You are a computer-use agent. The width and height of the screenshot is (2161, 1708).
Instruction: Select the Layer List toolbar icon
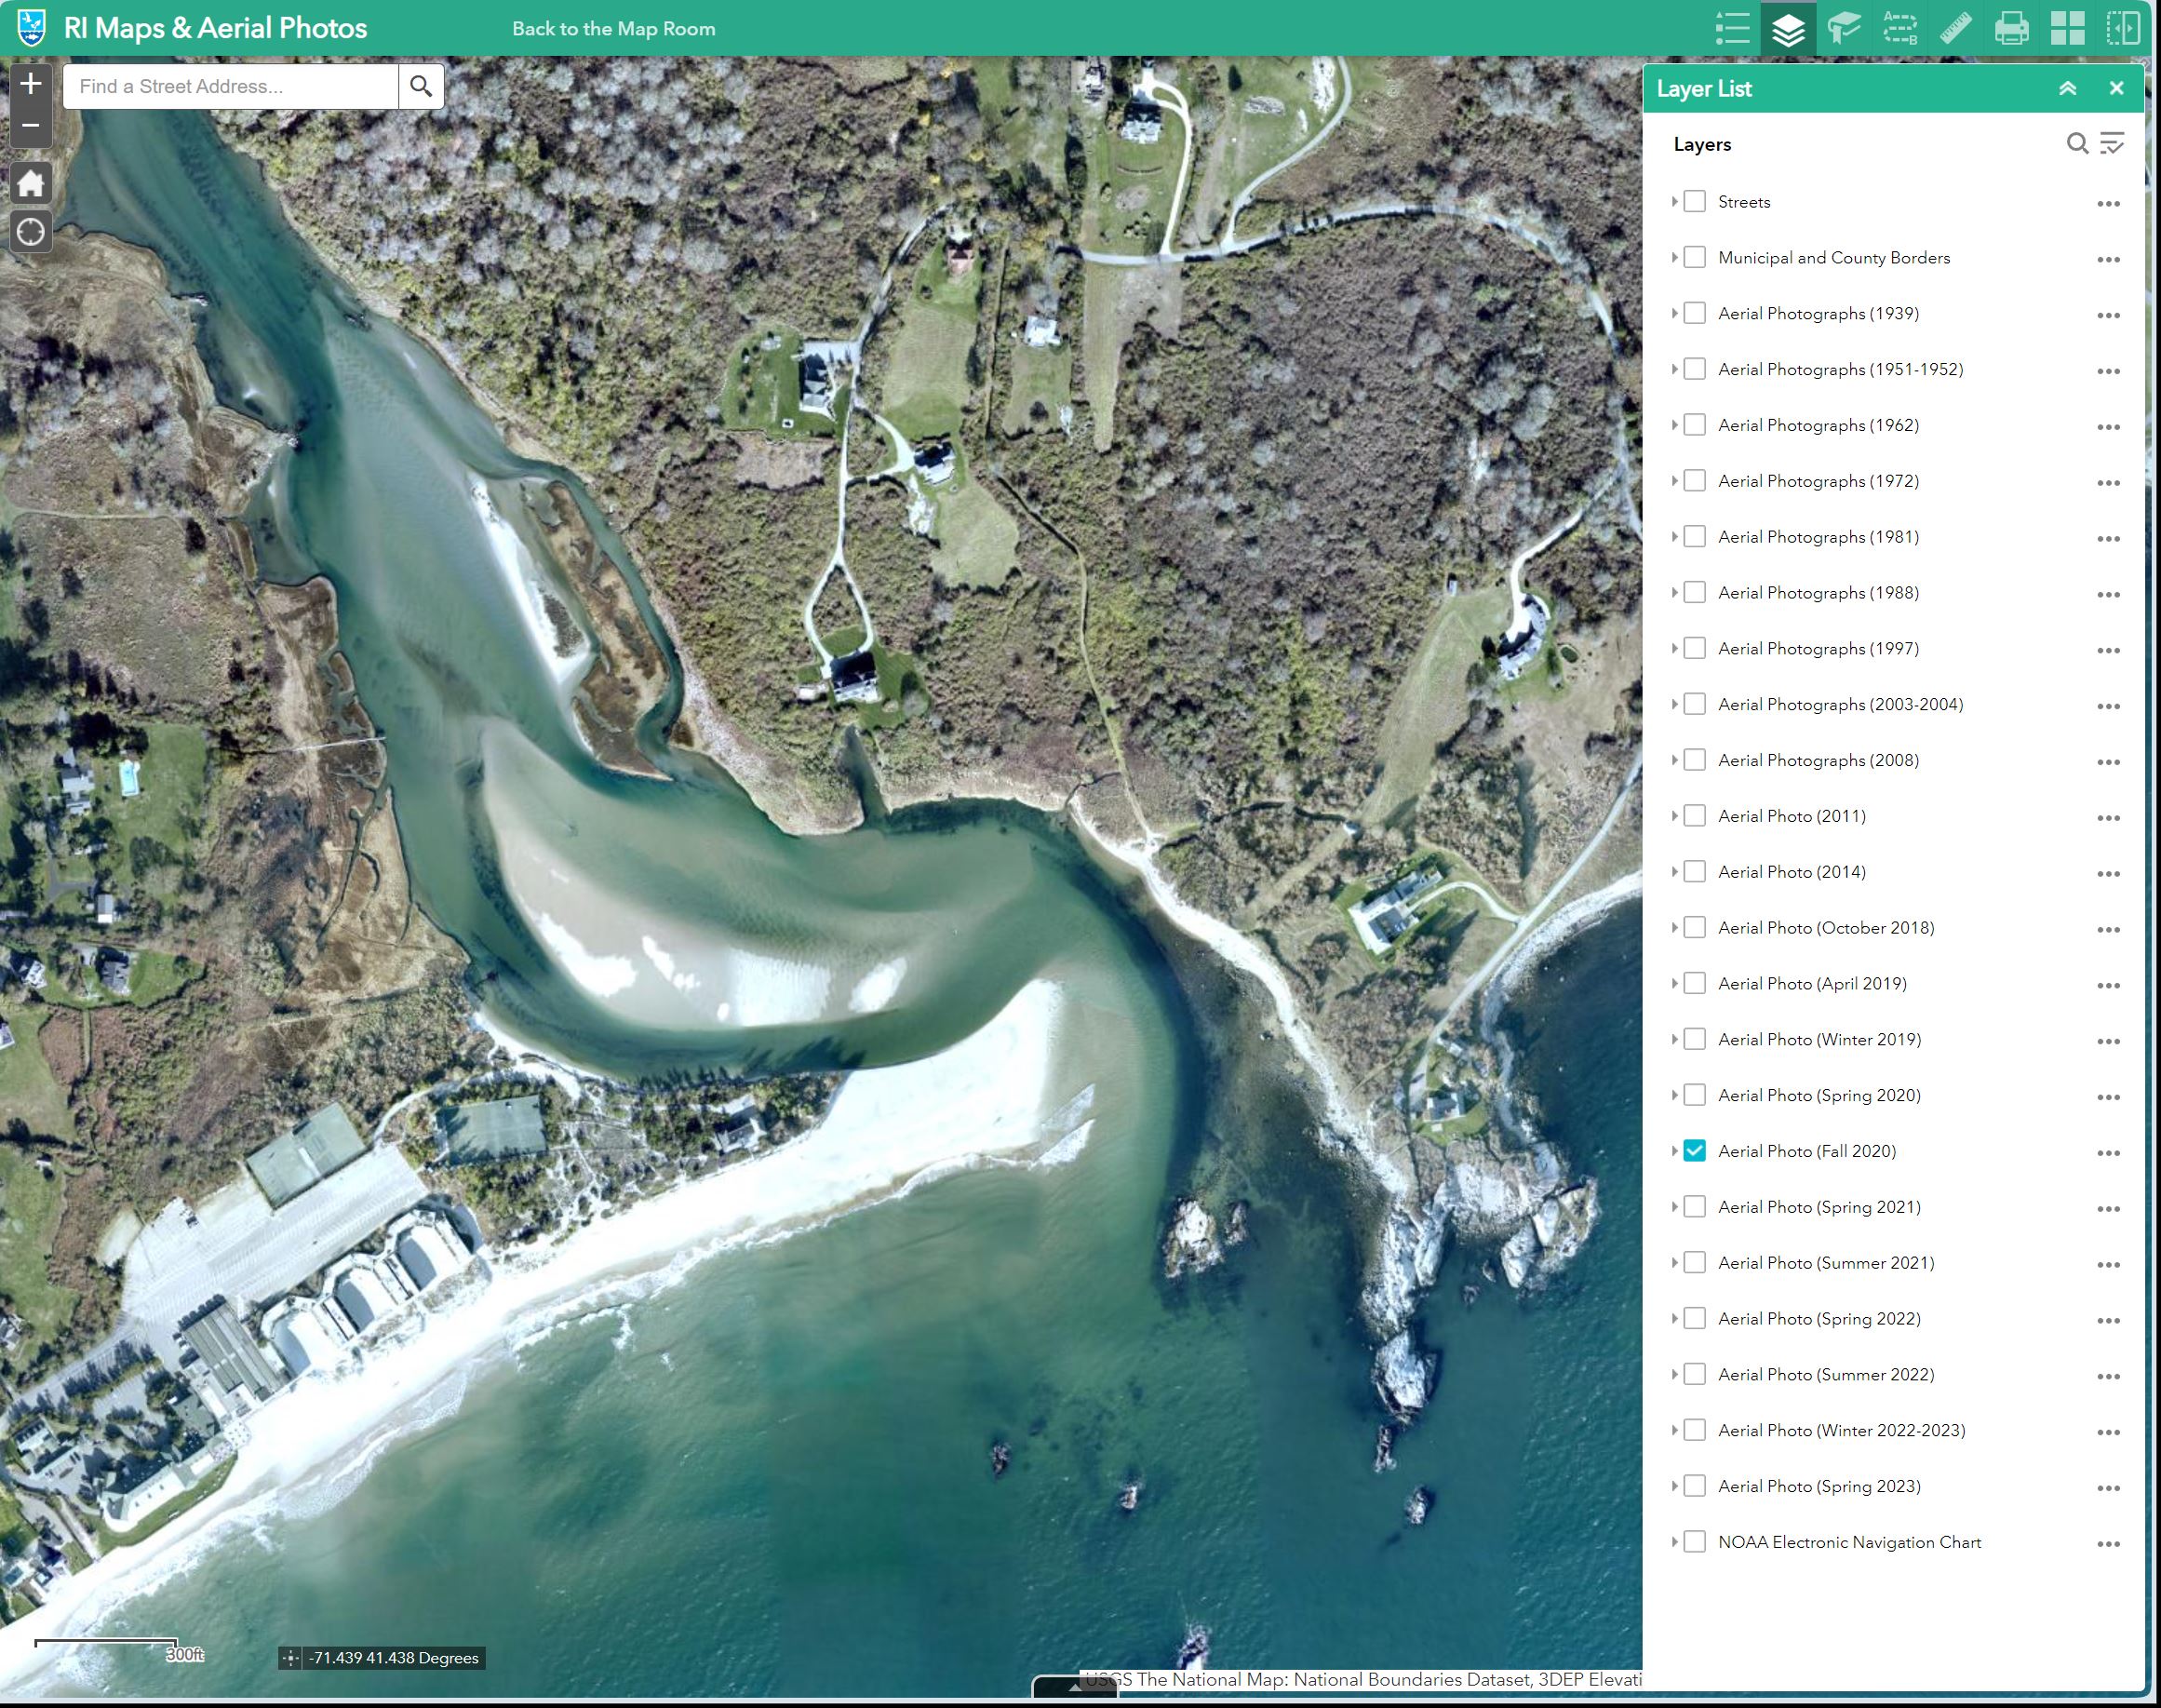(x=1787, y=29)
